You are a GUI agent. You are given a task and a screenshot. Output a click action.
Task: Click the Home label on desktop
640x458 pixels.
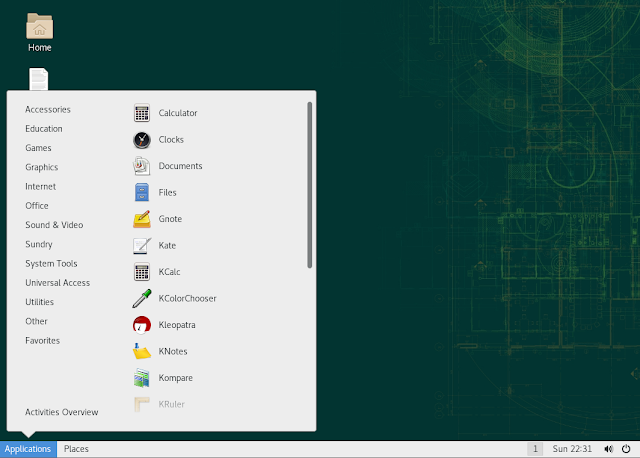(40, 48)
